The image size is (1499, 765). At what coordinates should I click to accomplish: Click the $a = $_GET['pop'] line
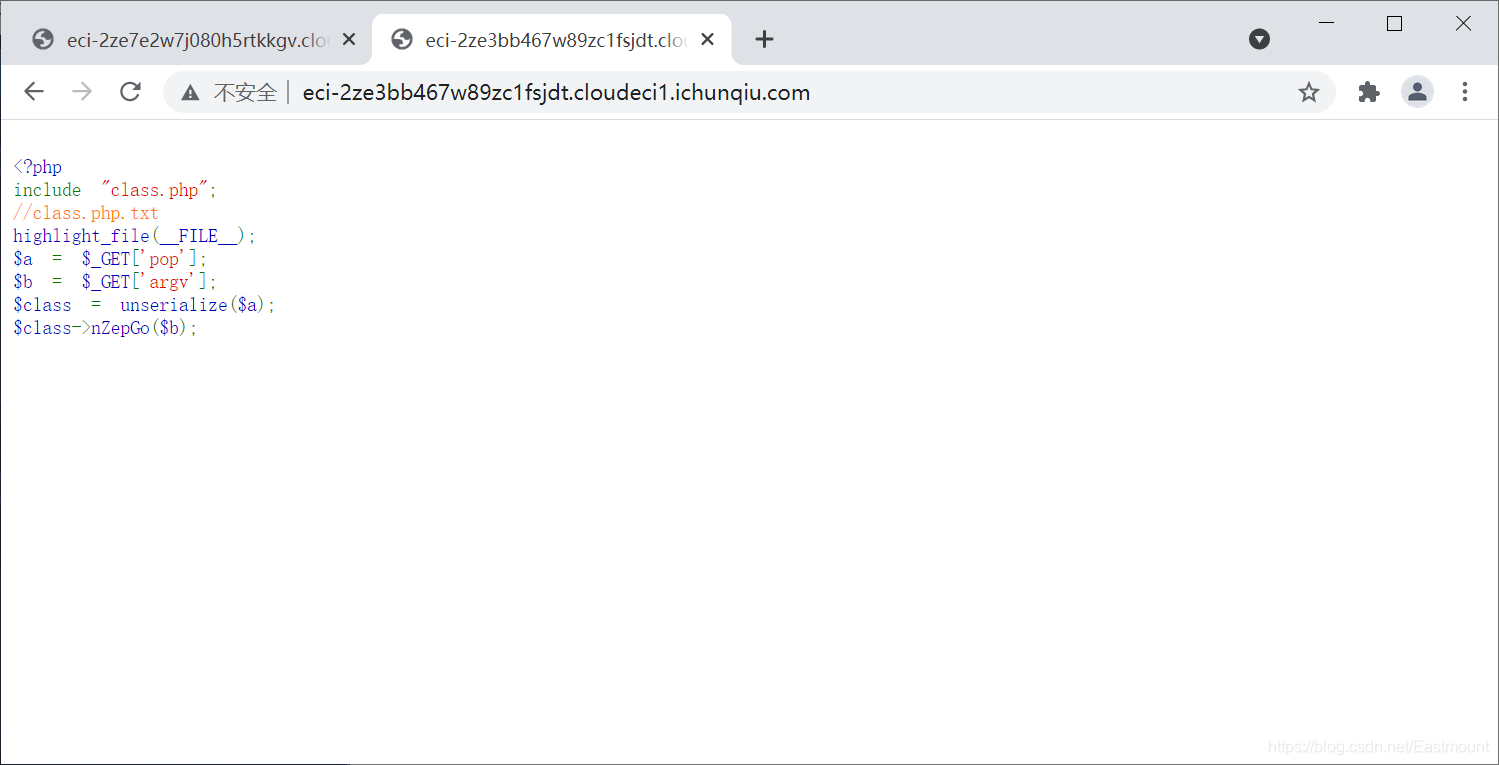pos(111,259)
